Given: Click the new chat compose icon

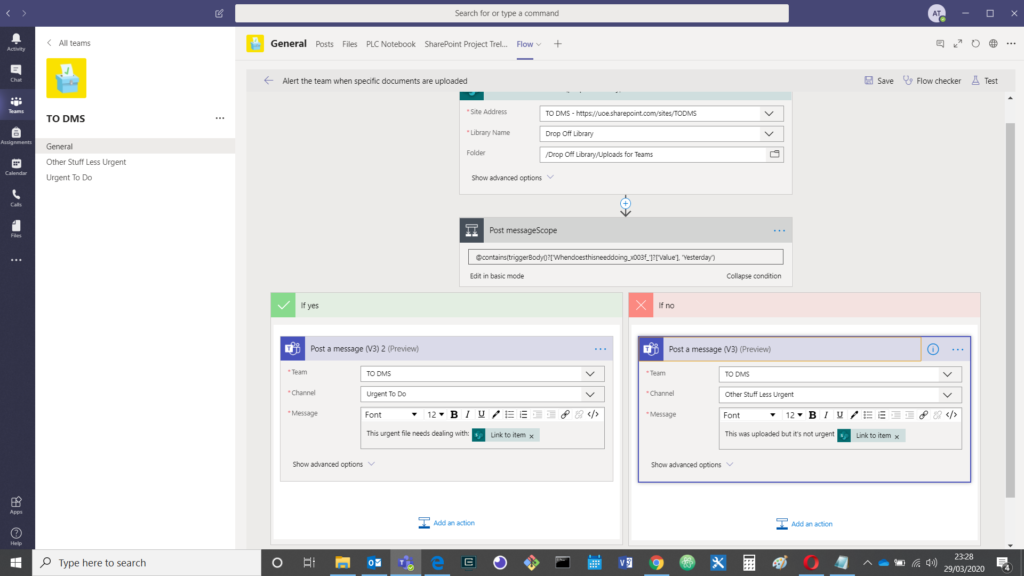Looking at the screenshot, I should [219, 13].
